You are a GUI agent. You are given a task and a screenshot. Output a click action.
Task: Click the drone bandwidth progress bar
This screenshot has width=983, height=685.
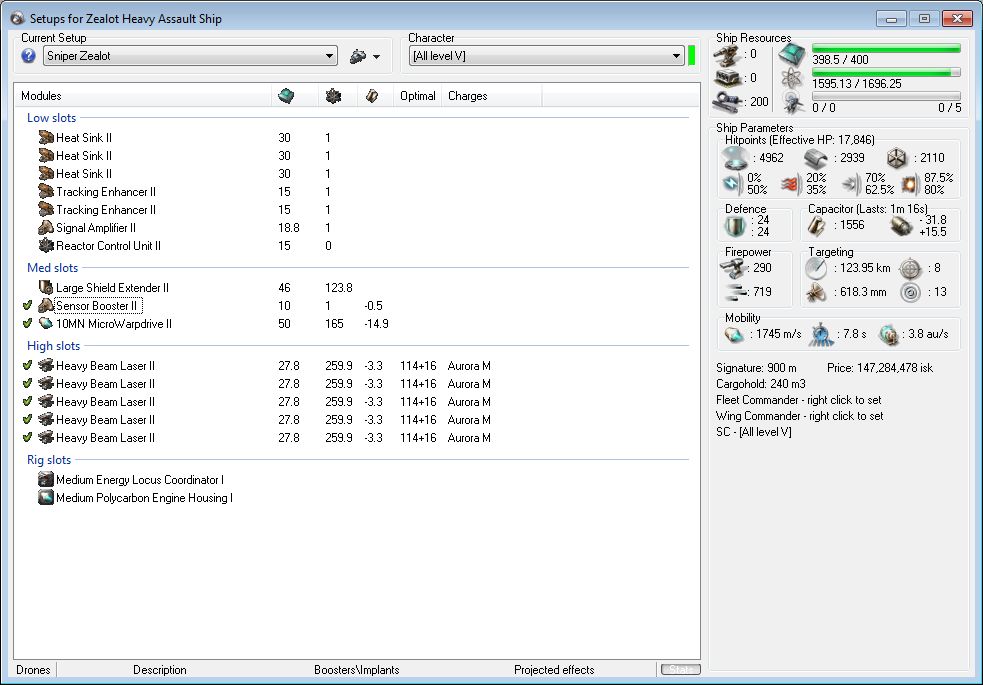pos(886,97)
